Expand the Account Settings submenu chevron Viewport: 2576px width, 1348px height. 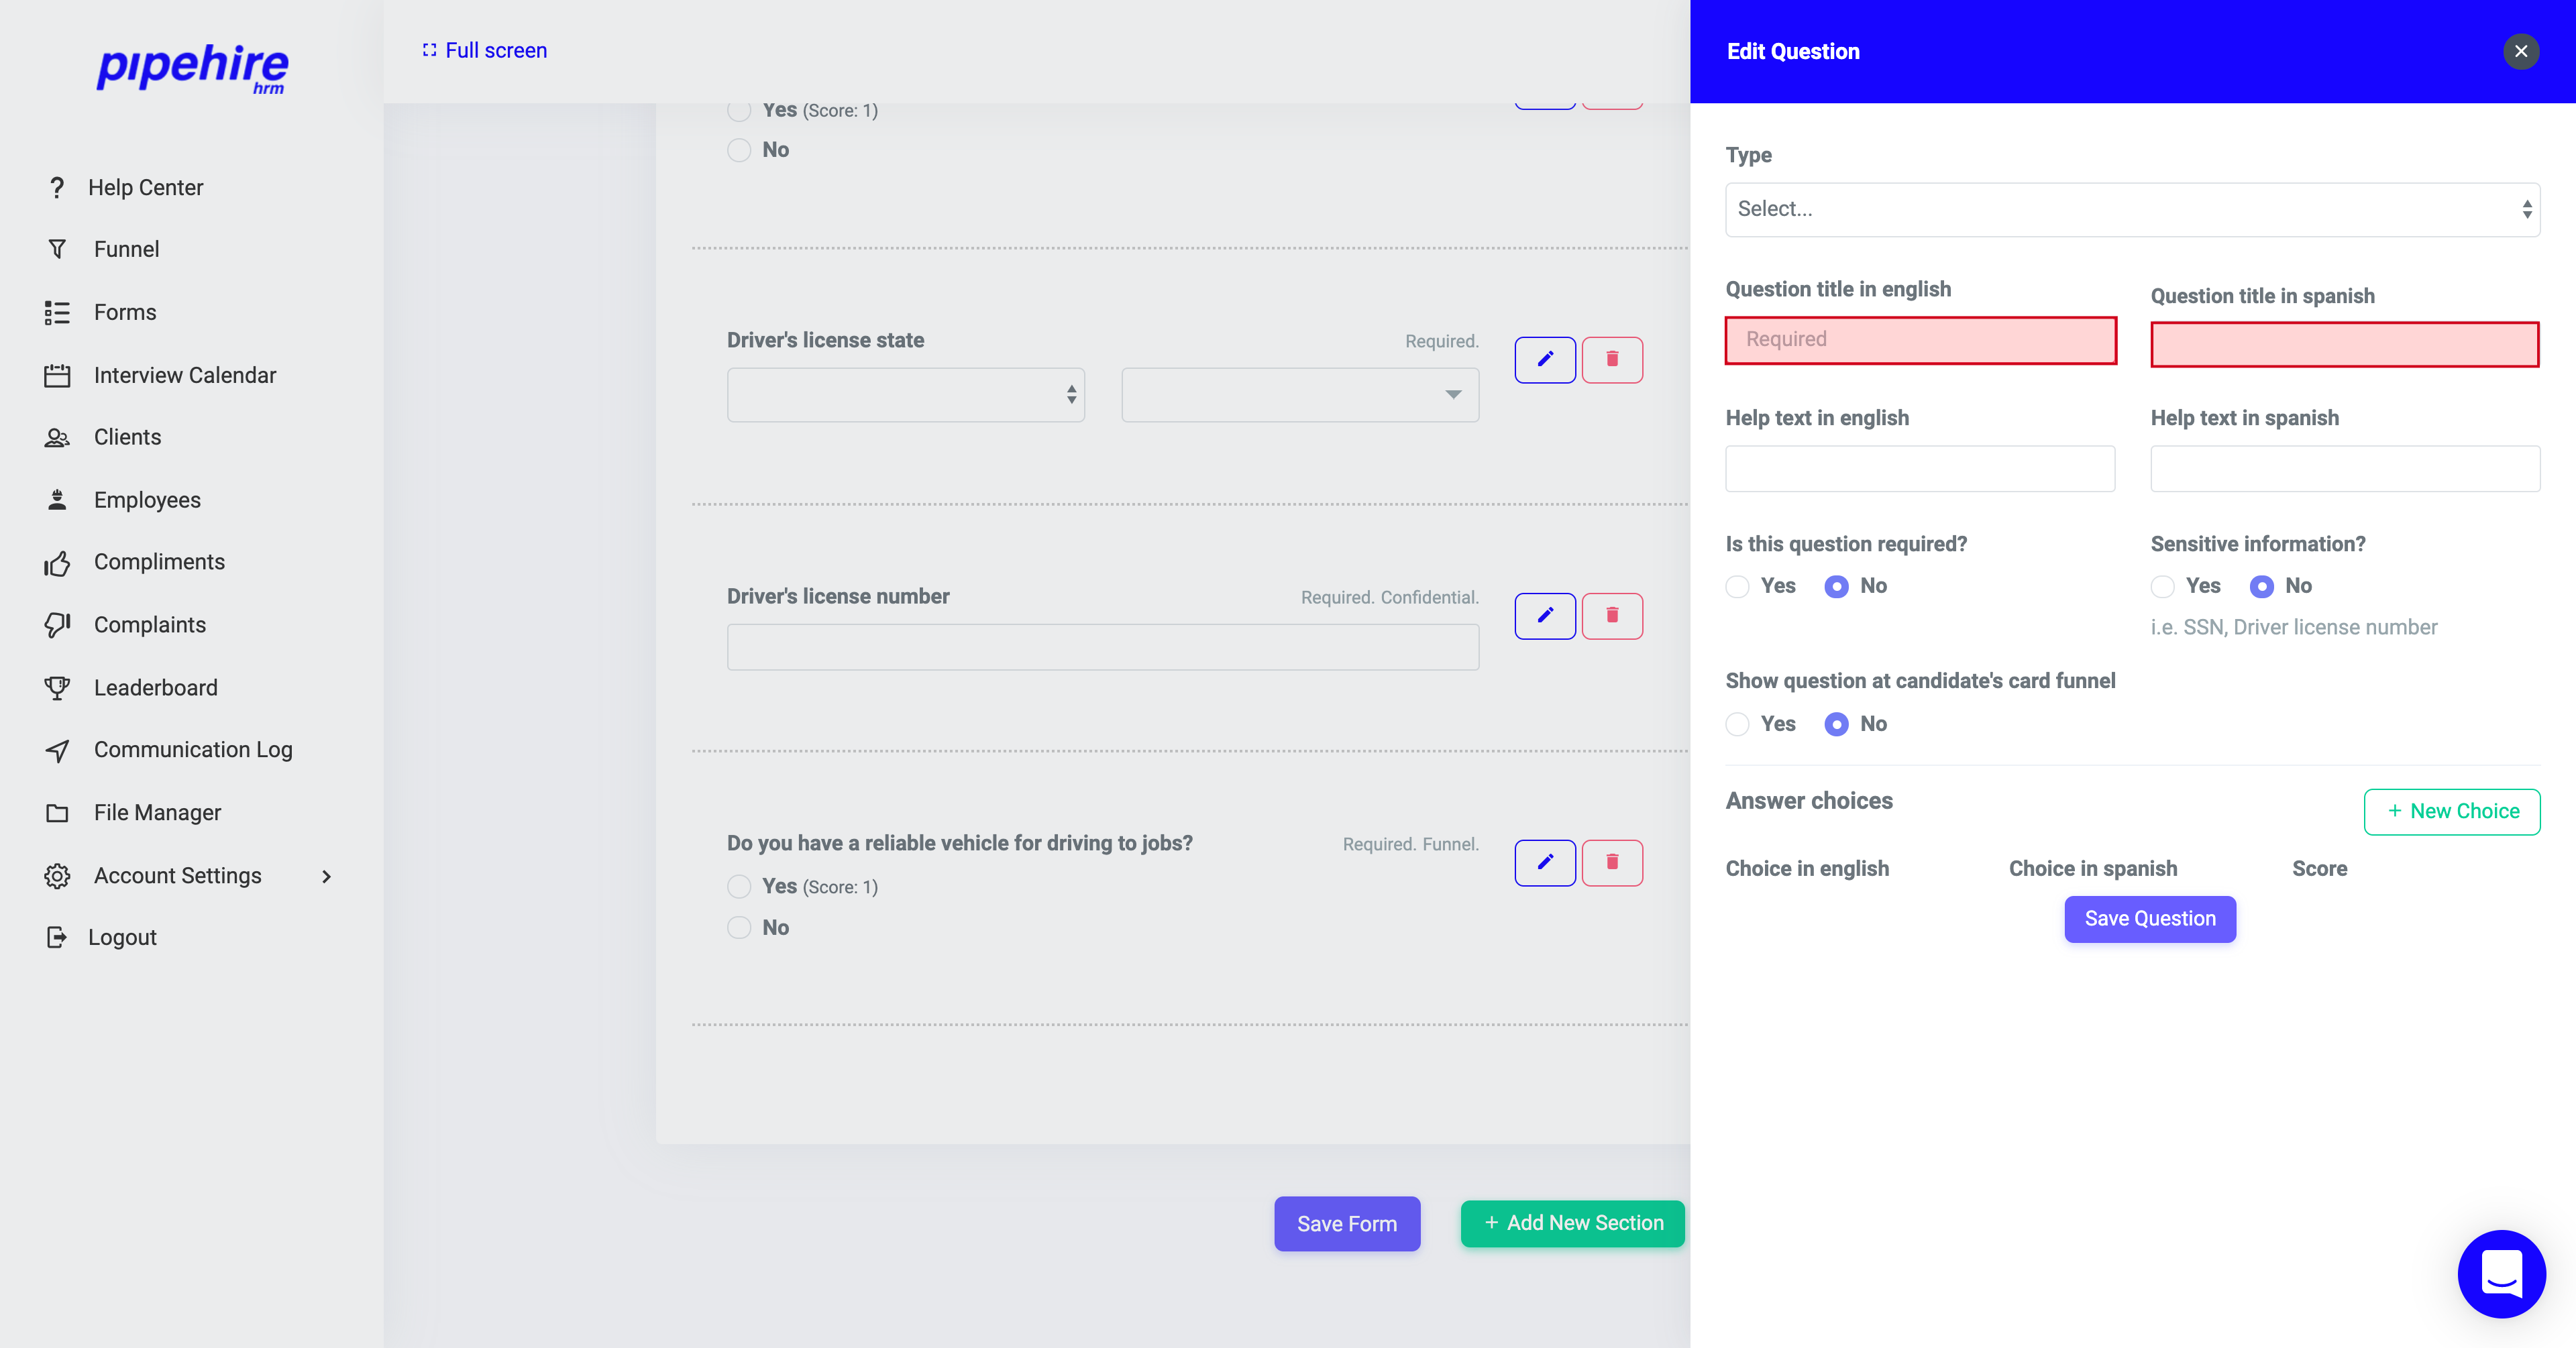(326, 876)
